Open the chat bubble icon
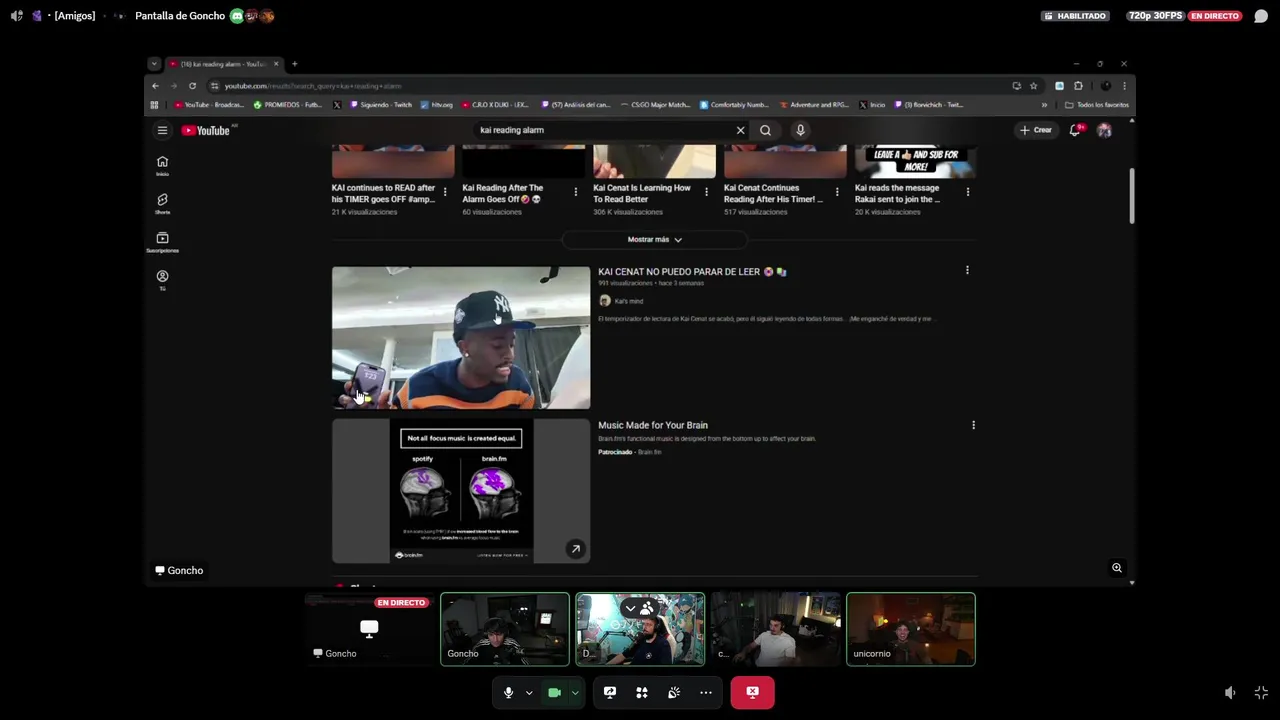Viewport: 1280px width, 720px height. [1261, 16]
